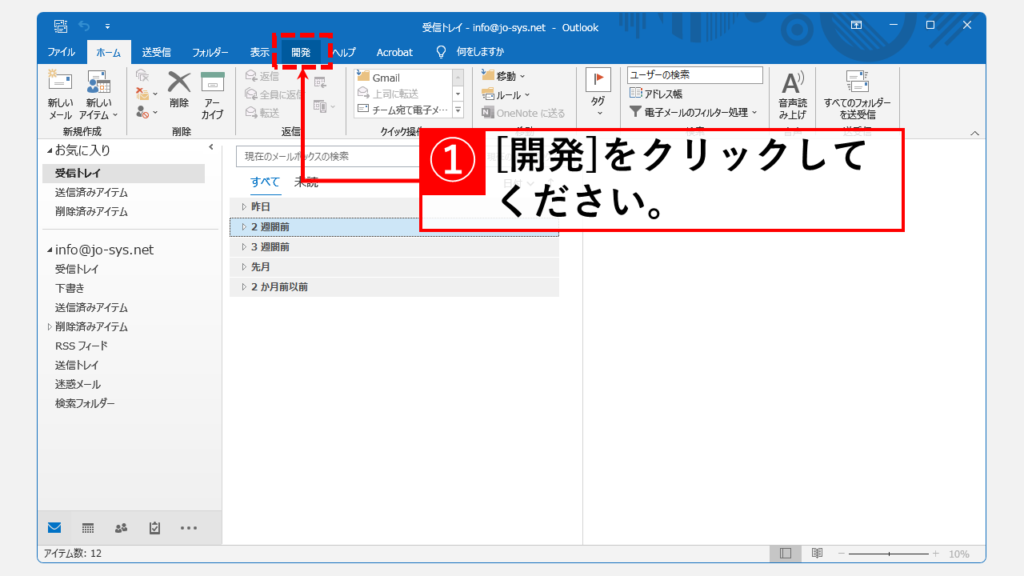Click the Delete (削除) icon in ribbon
1024x576 pixels.
tap(179, 84)
